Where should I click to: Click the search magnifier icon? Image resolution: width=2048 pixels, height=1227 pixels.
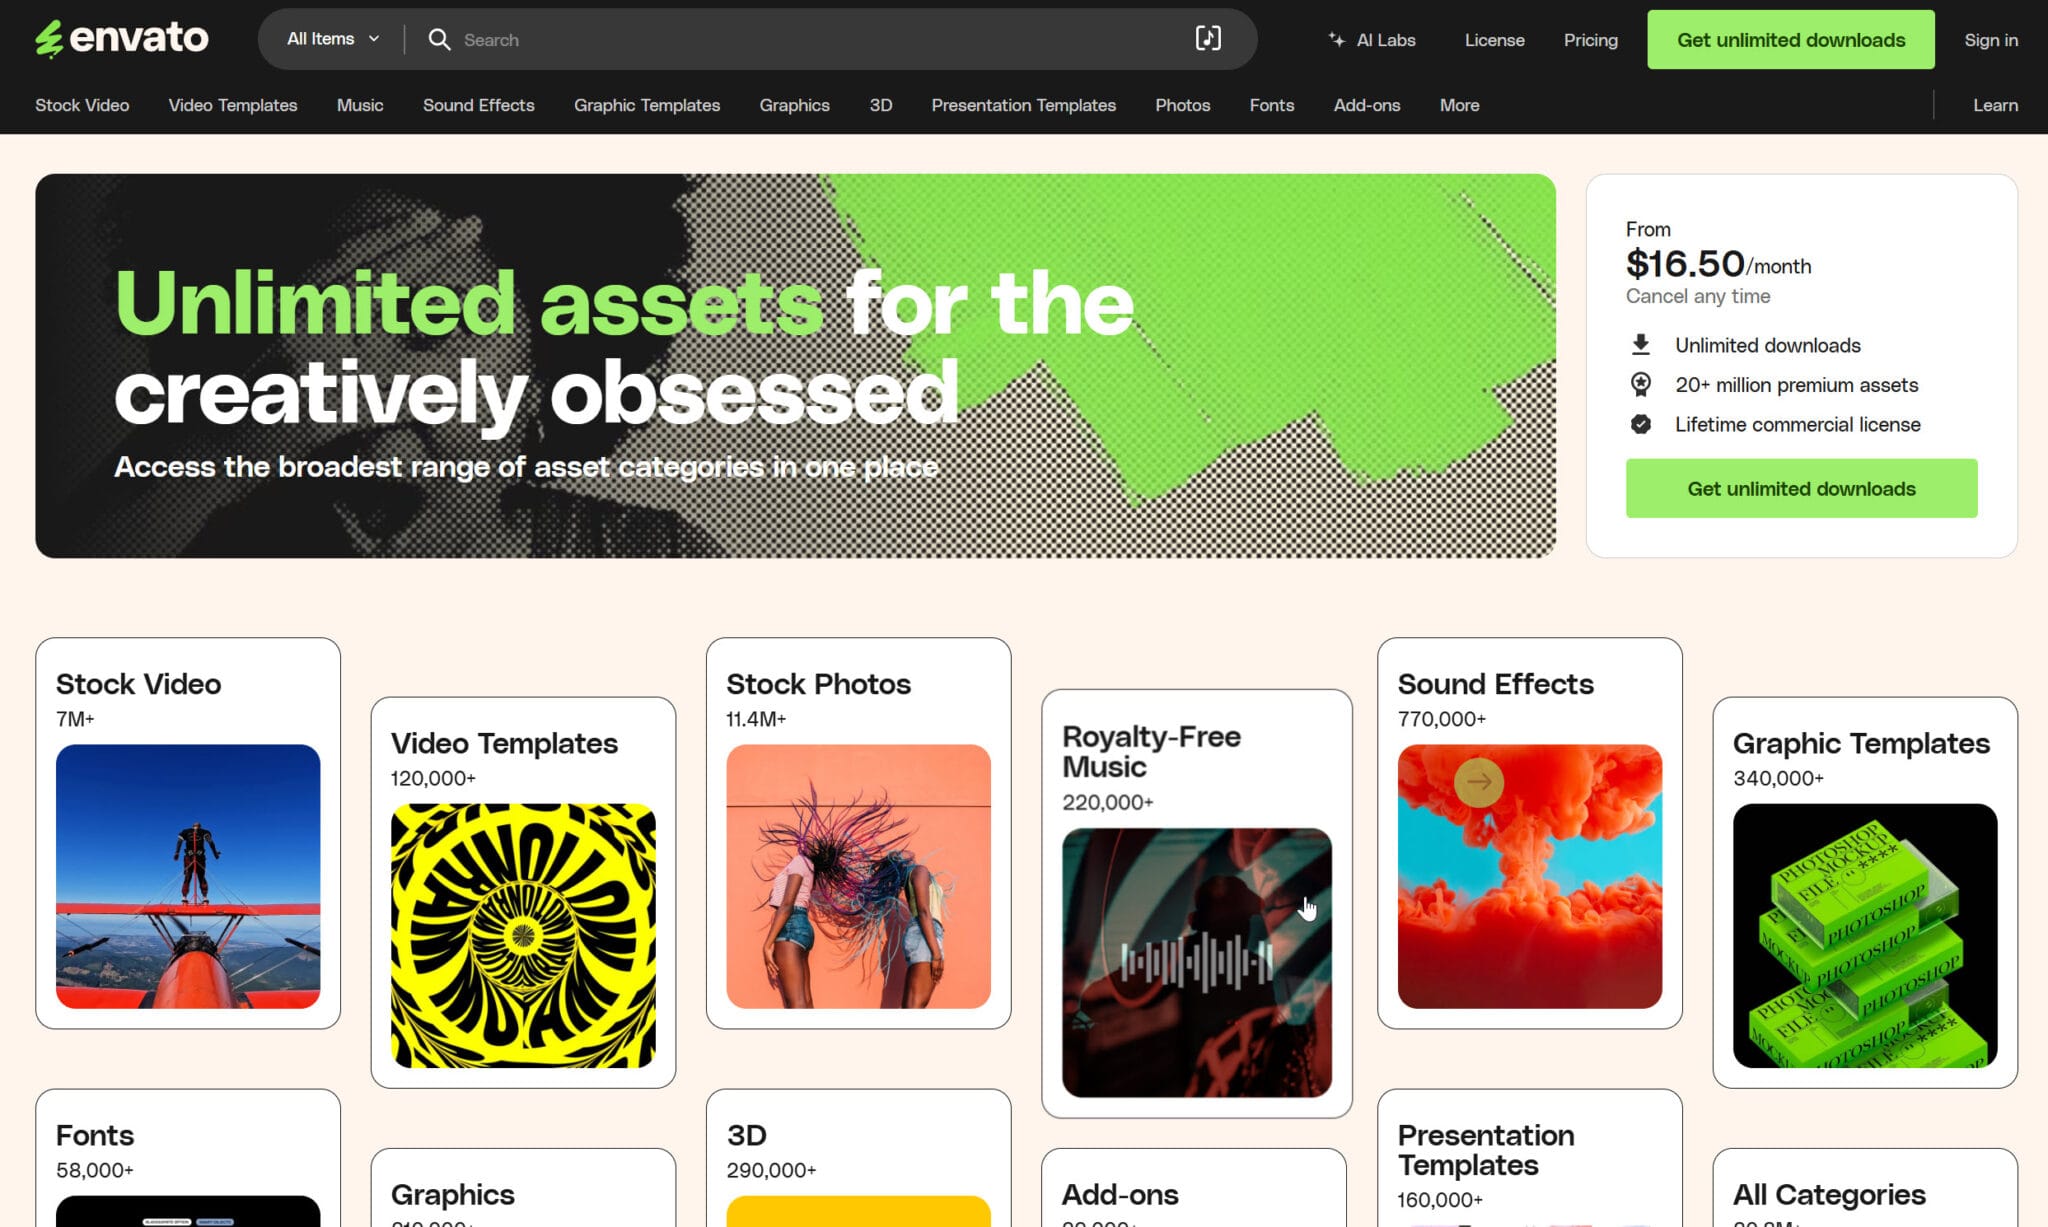[x=440, y=39]
